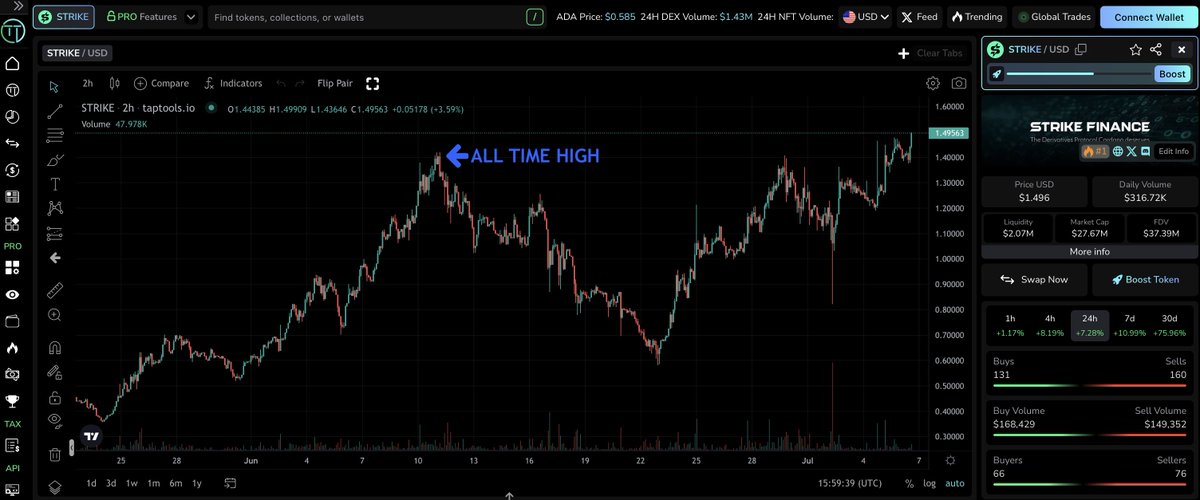1200x500 pixels.
Task: Toggle hide drawings eye icon
Action: 55,421
